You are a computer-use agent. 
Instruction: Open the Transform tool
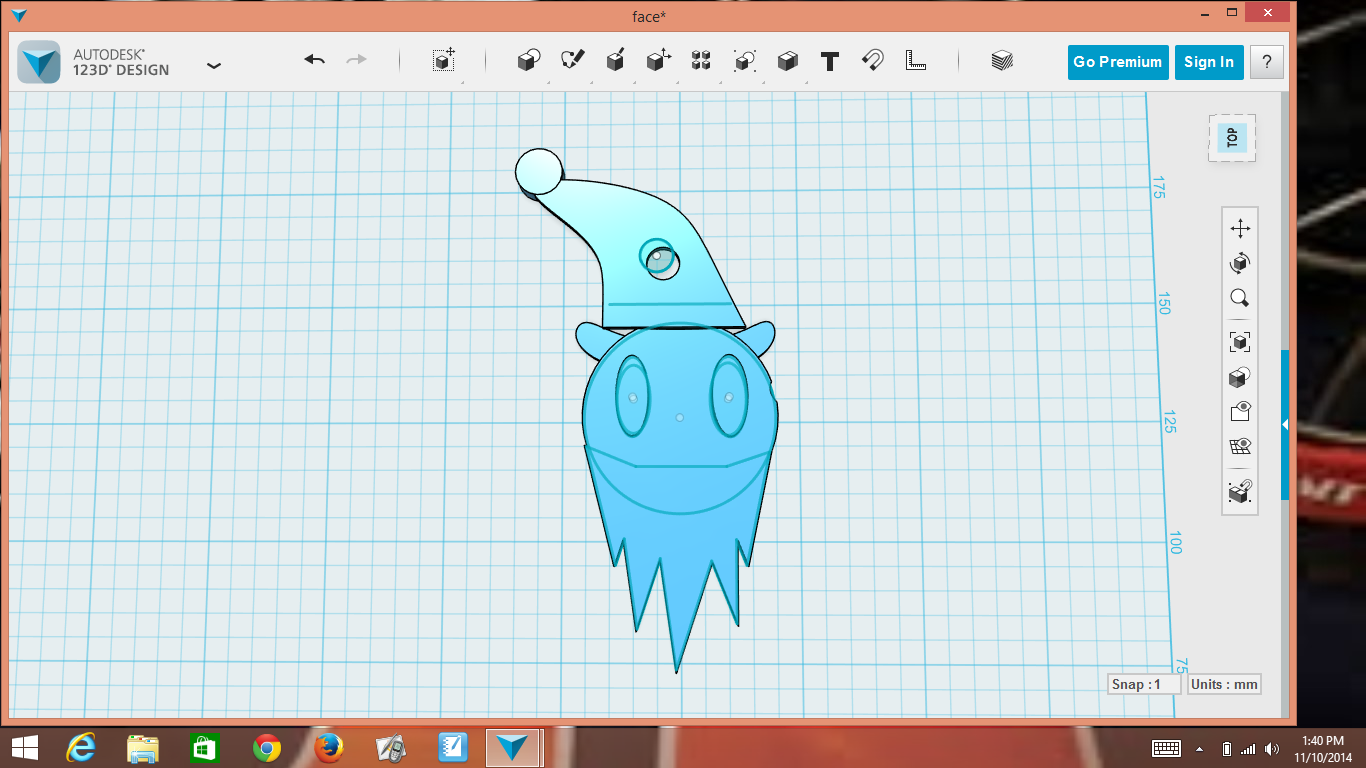click(x=444, y=60)
